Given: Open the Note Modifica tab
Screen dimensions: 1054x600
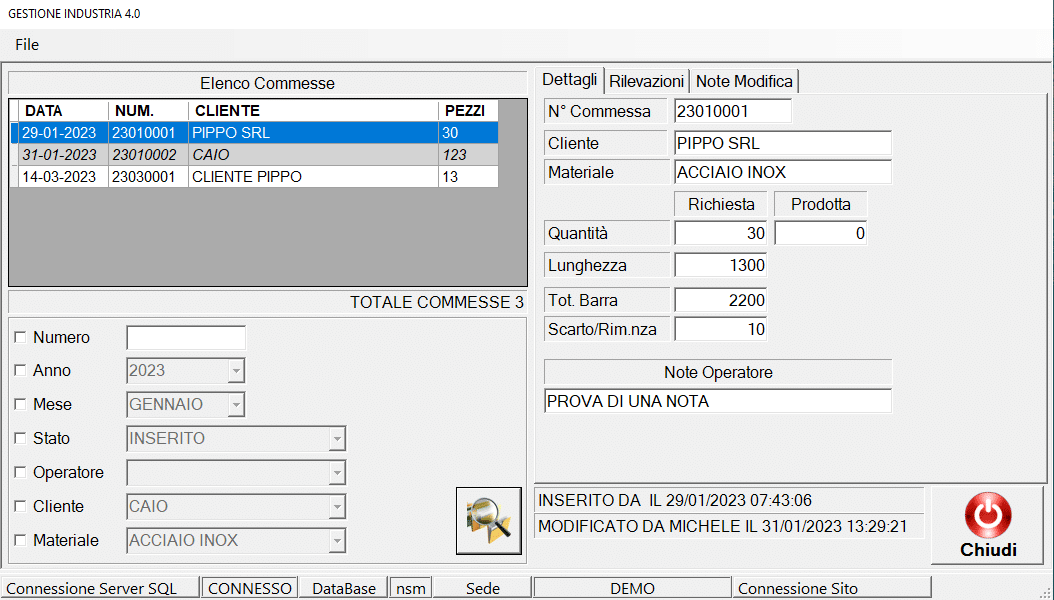Looking at the screenshot, I should (744, 81).
